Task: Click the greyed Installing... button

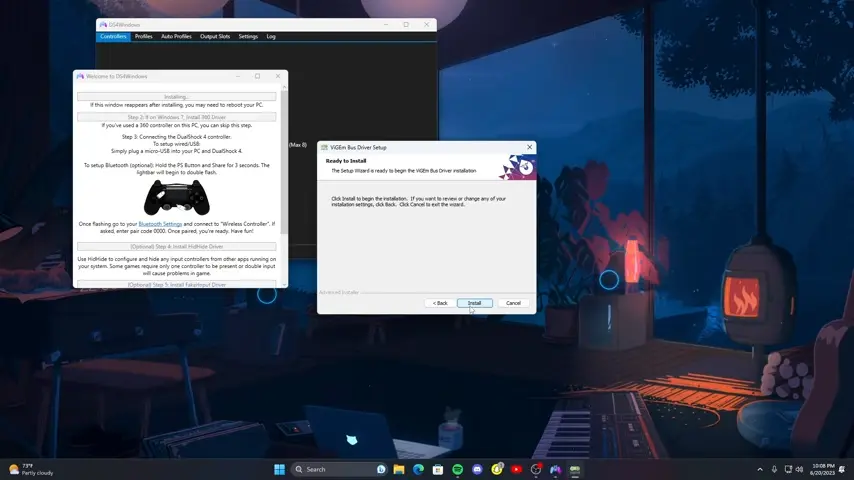Action: click(176, 96)
